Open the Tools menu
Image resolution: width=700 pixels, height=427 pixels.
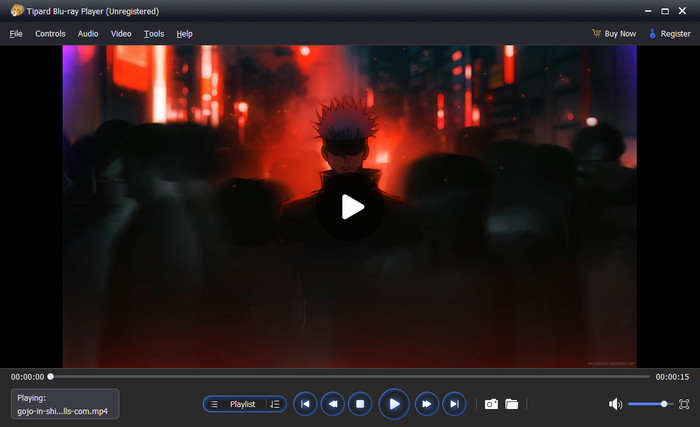tap(154, 33)
